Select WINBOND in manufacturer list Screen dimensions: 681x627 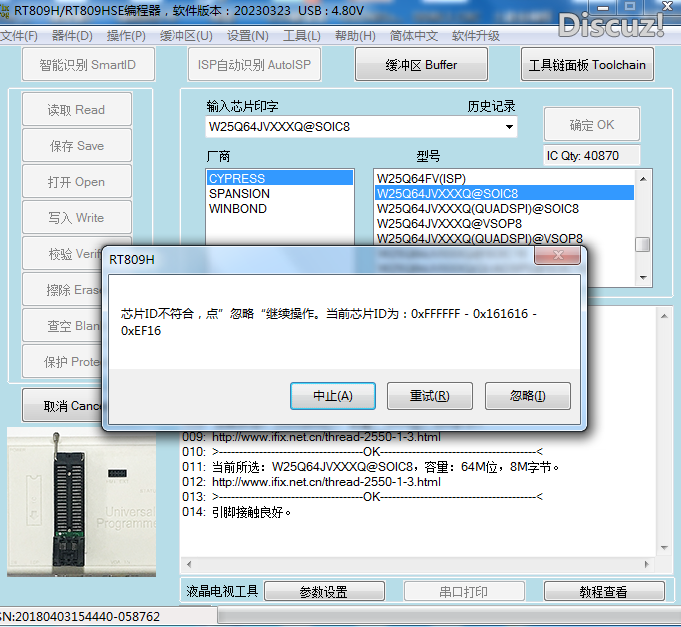(280, 208)
